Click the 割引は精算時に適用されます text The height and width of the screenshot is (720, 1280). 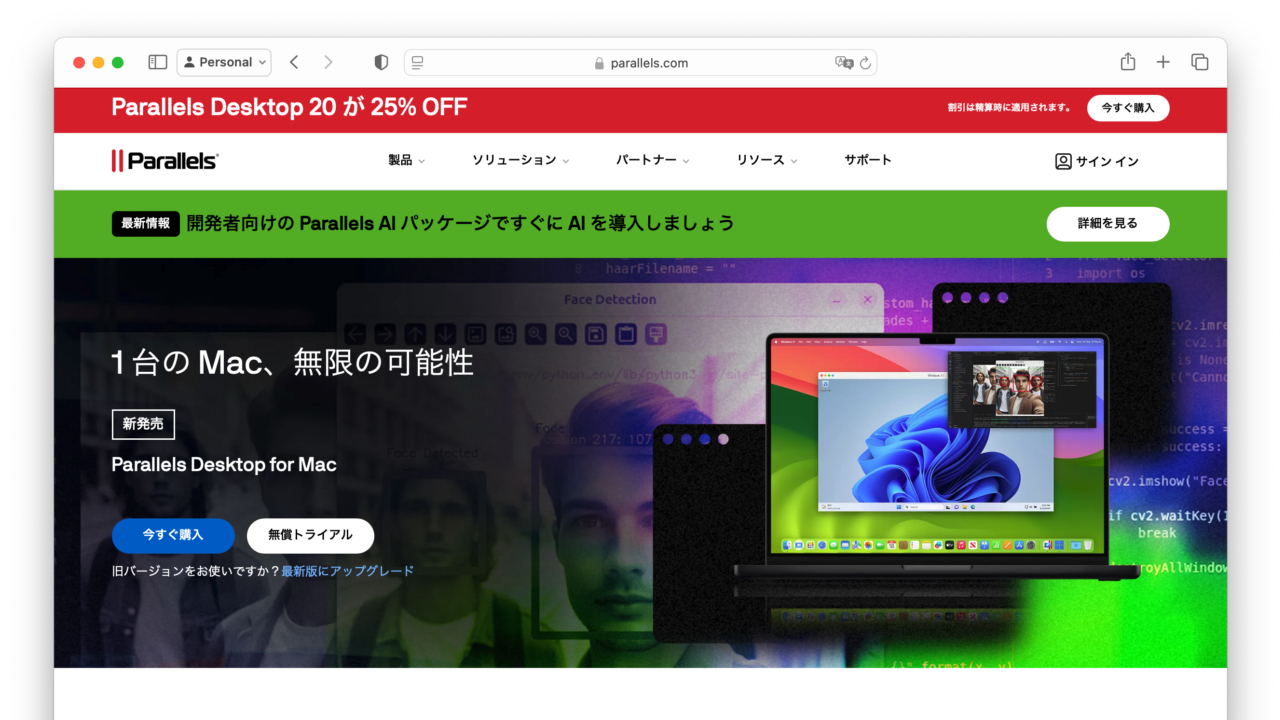tap(1009, 108)
